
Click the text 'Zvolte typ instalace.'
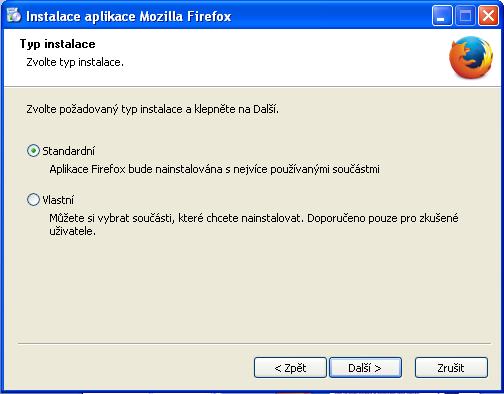[x=75, y=62]
